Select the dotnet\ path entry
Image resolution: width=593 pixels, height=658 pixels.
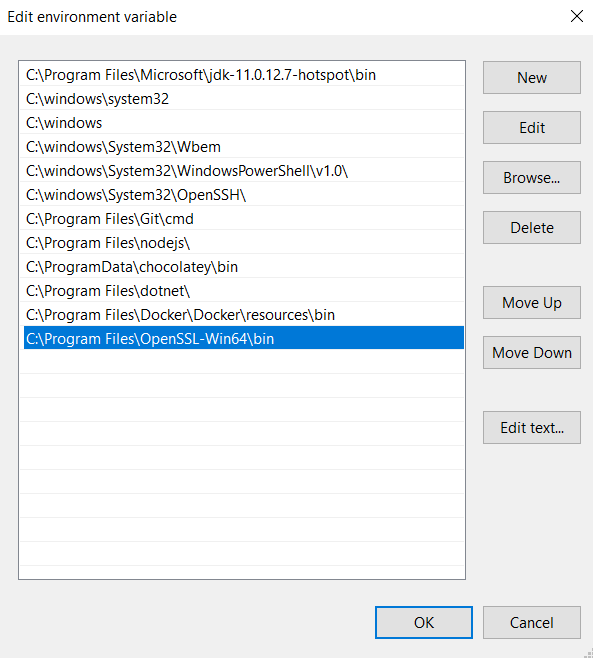point(244,290)
